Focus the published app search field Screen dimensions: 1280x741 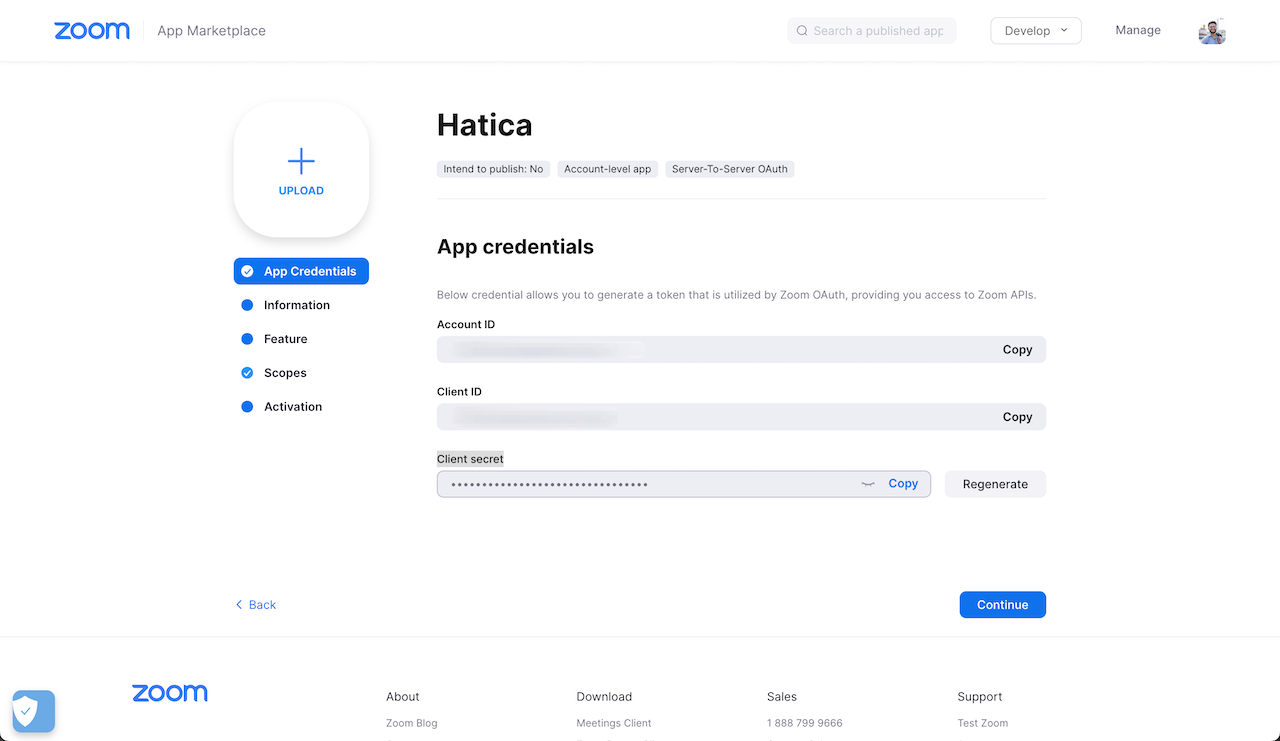[x=872, y=31]
